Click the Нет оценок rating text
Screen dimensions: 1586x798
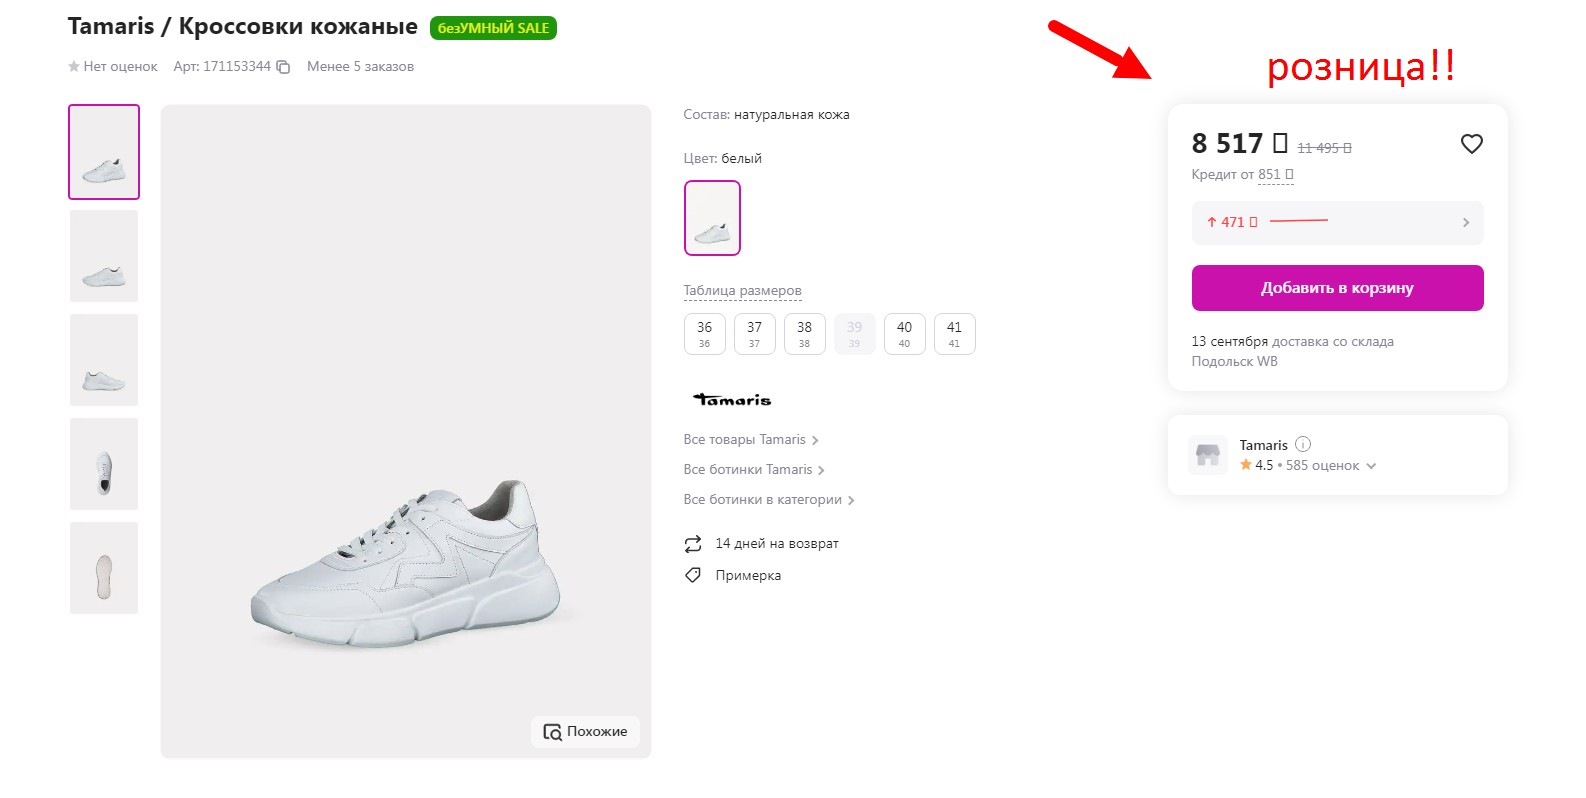[120, 67]
